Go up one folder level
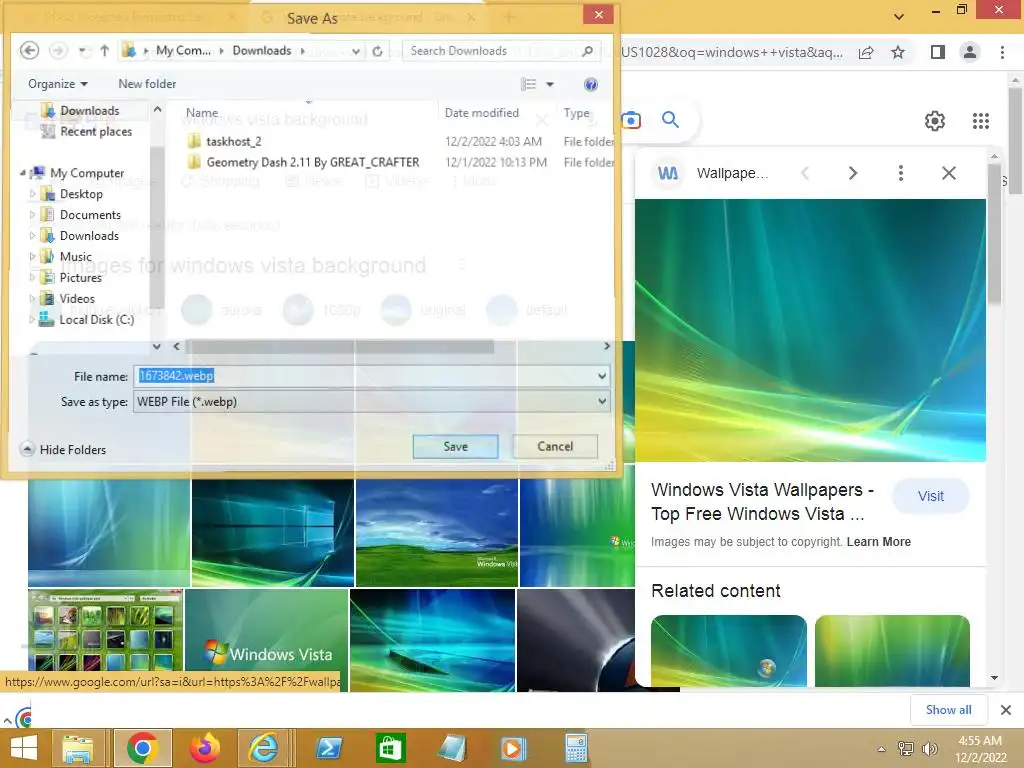Image resolution: width=1024 pixels, height=768 pixels. coord(104,50)
